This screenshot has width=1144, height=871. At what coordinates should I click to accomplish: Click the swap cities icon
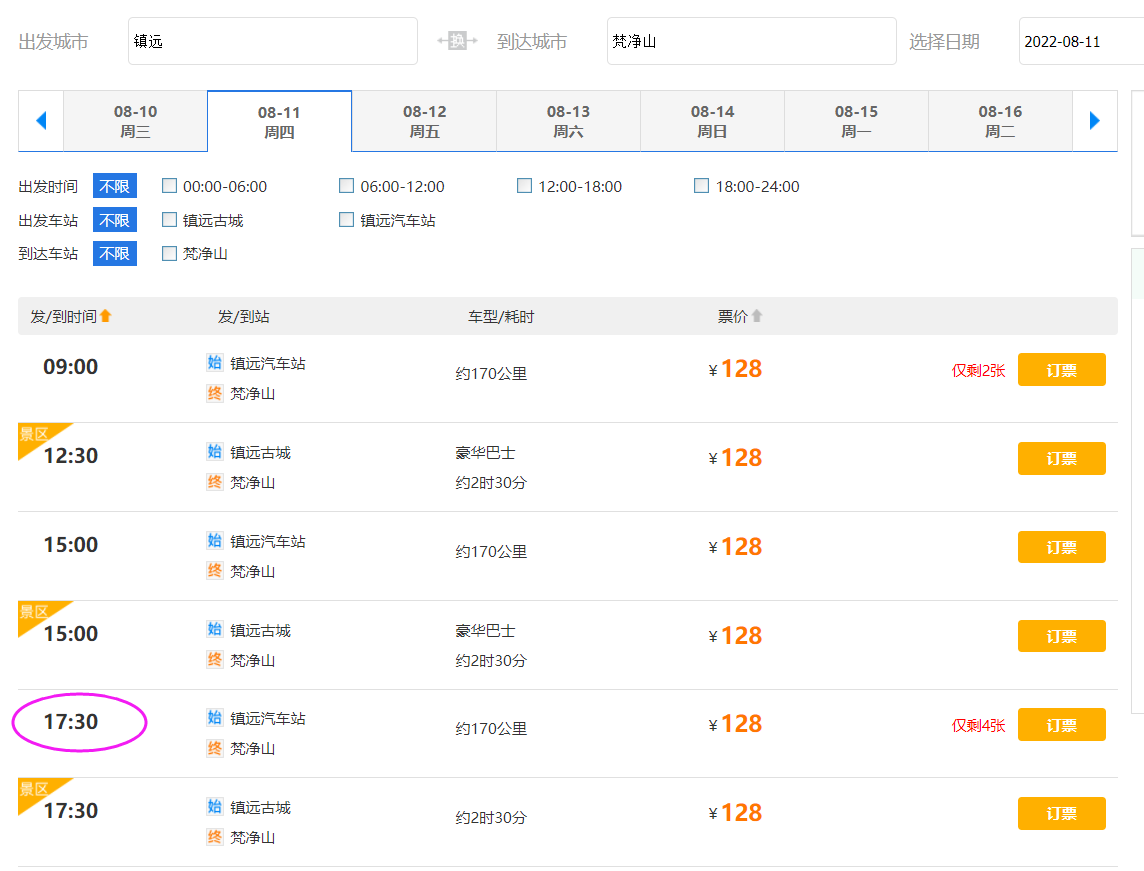coord(457,41)
